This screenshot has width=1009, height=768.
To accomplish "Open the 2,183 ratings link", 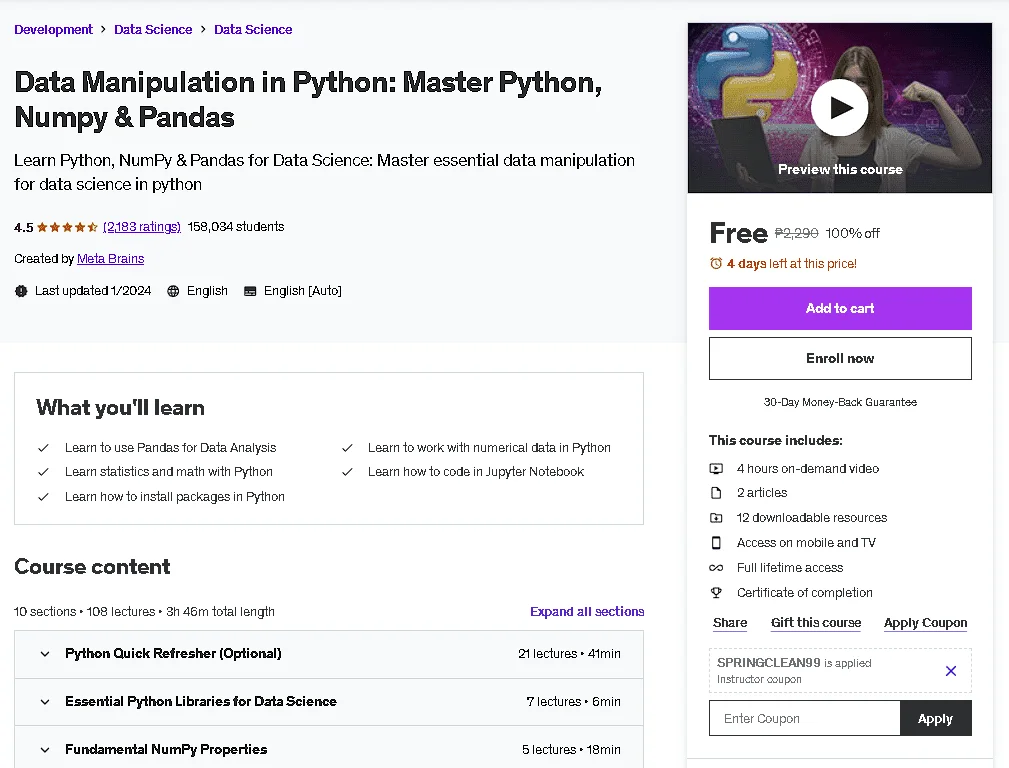I will tap(142, 227).
